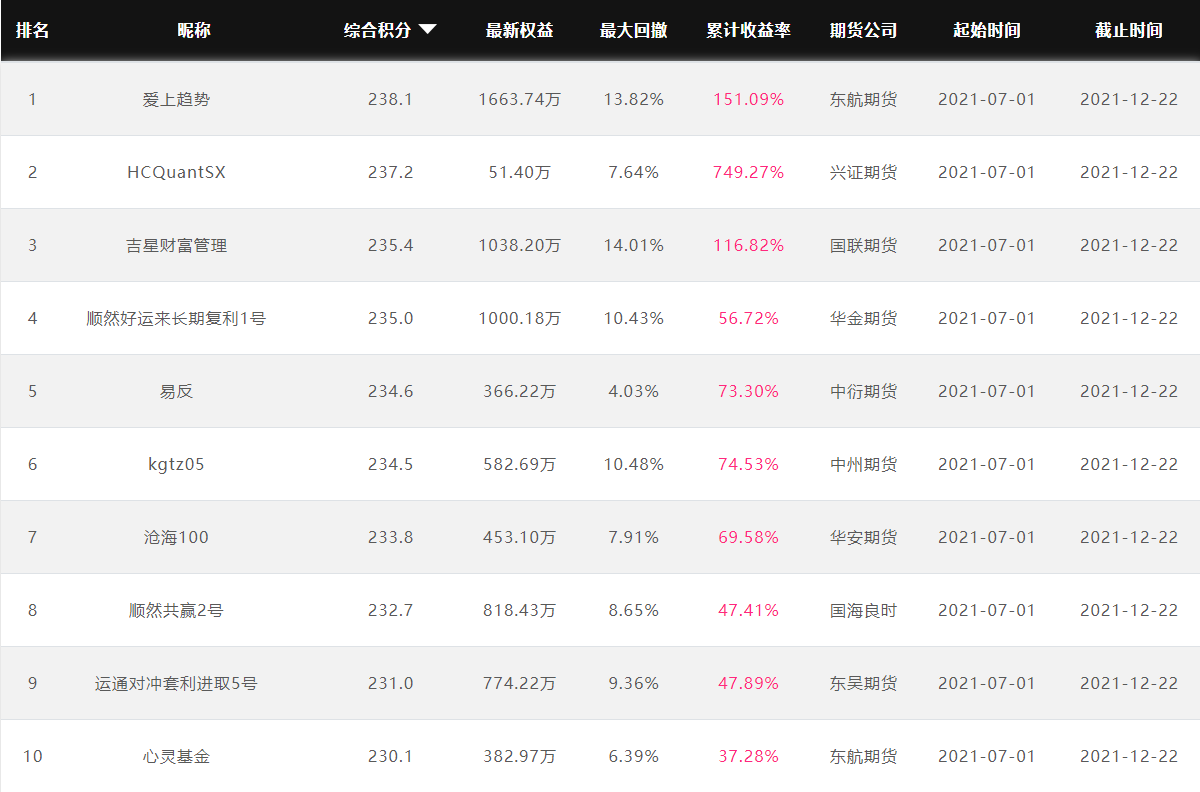This screenshot has width=1200, height=792.
Task: Click the 774.22万 equity cell
Action: tap(519, 683)
